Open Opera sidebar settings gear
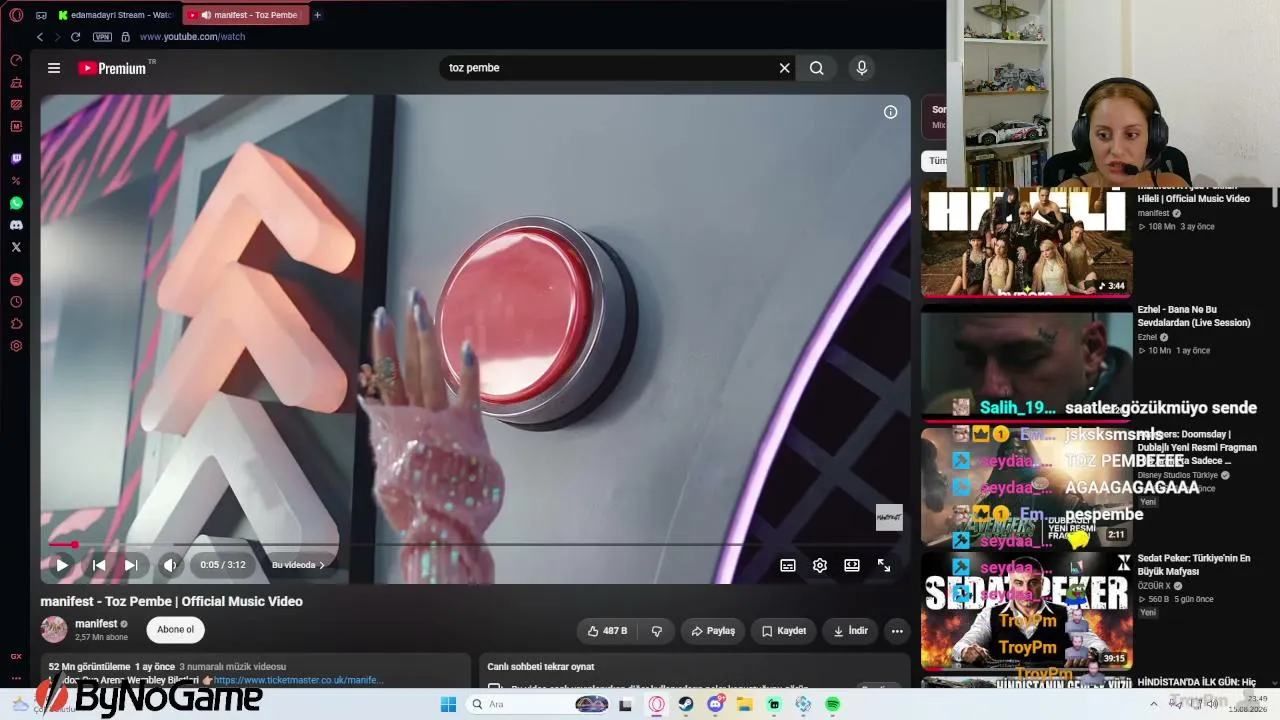The width and height of the screenshot is (1280, 720). [x=16, y=346]
